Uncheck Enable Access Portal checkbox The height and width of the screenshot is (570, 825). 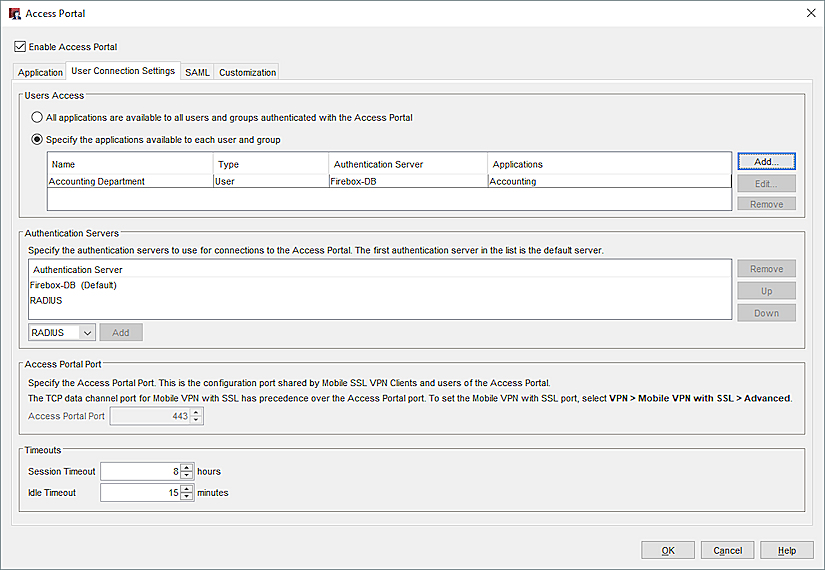pyautogui.click(x=20, y=47)
